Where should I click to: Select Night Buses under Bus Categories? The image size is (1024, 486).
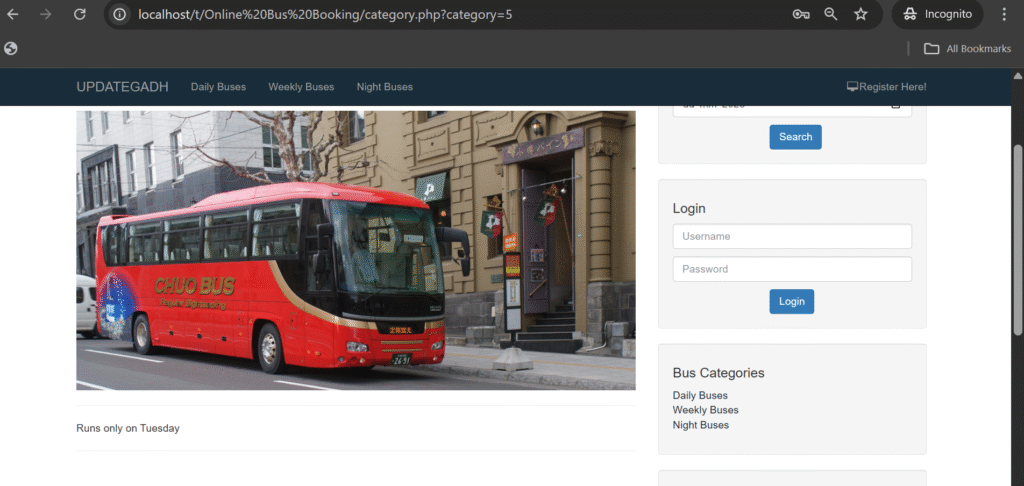(x=701, y=425)
